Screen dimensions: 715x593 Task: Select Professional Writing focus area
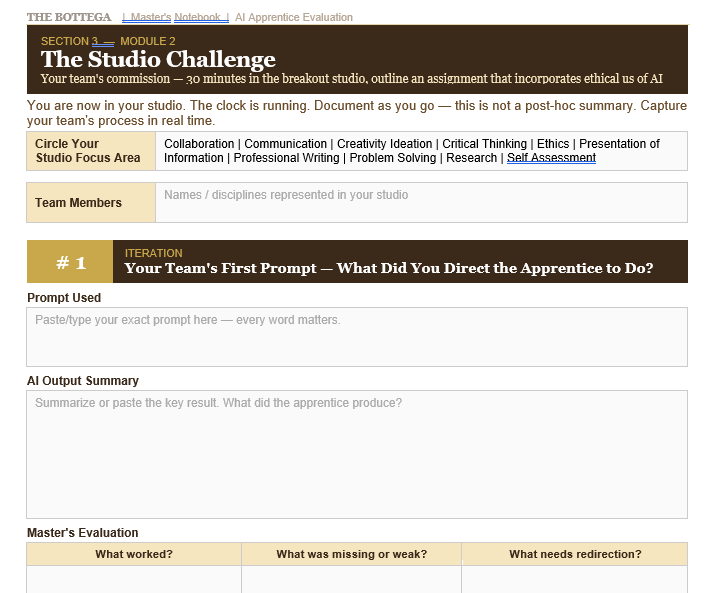coord(288,158)
